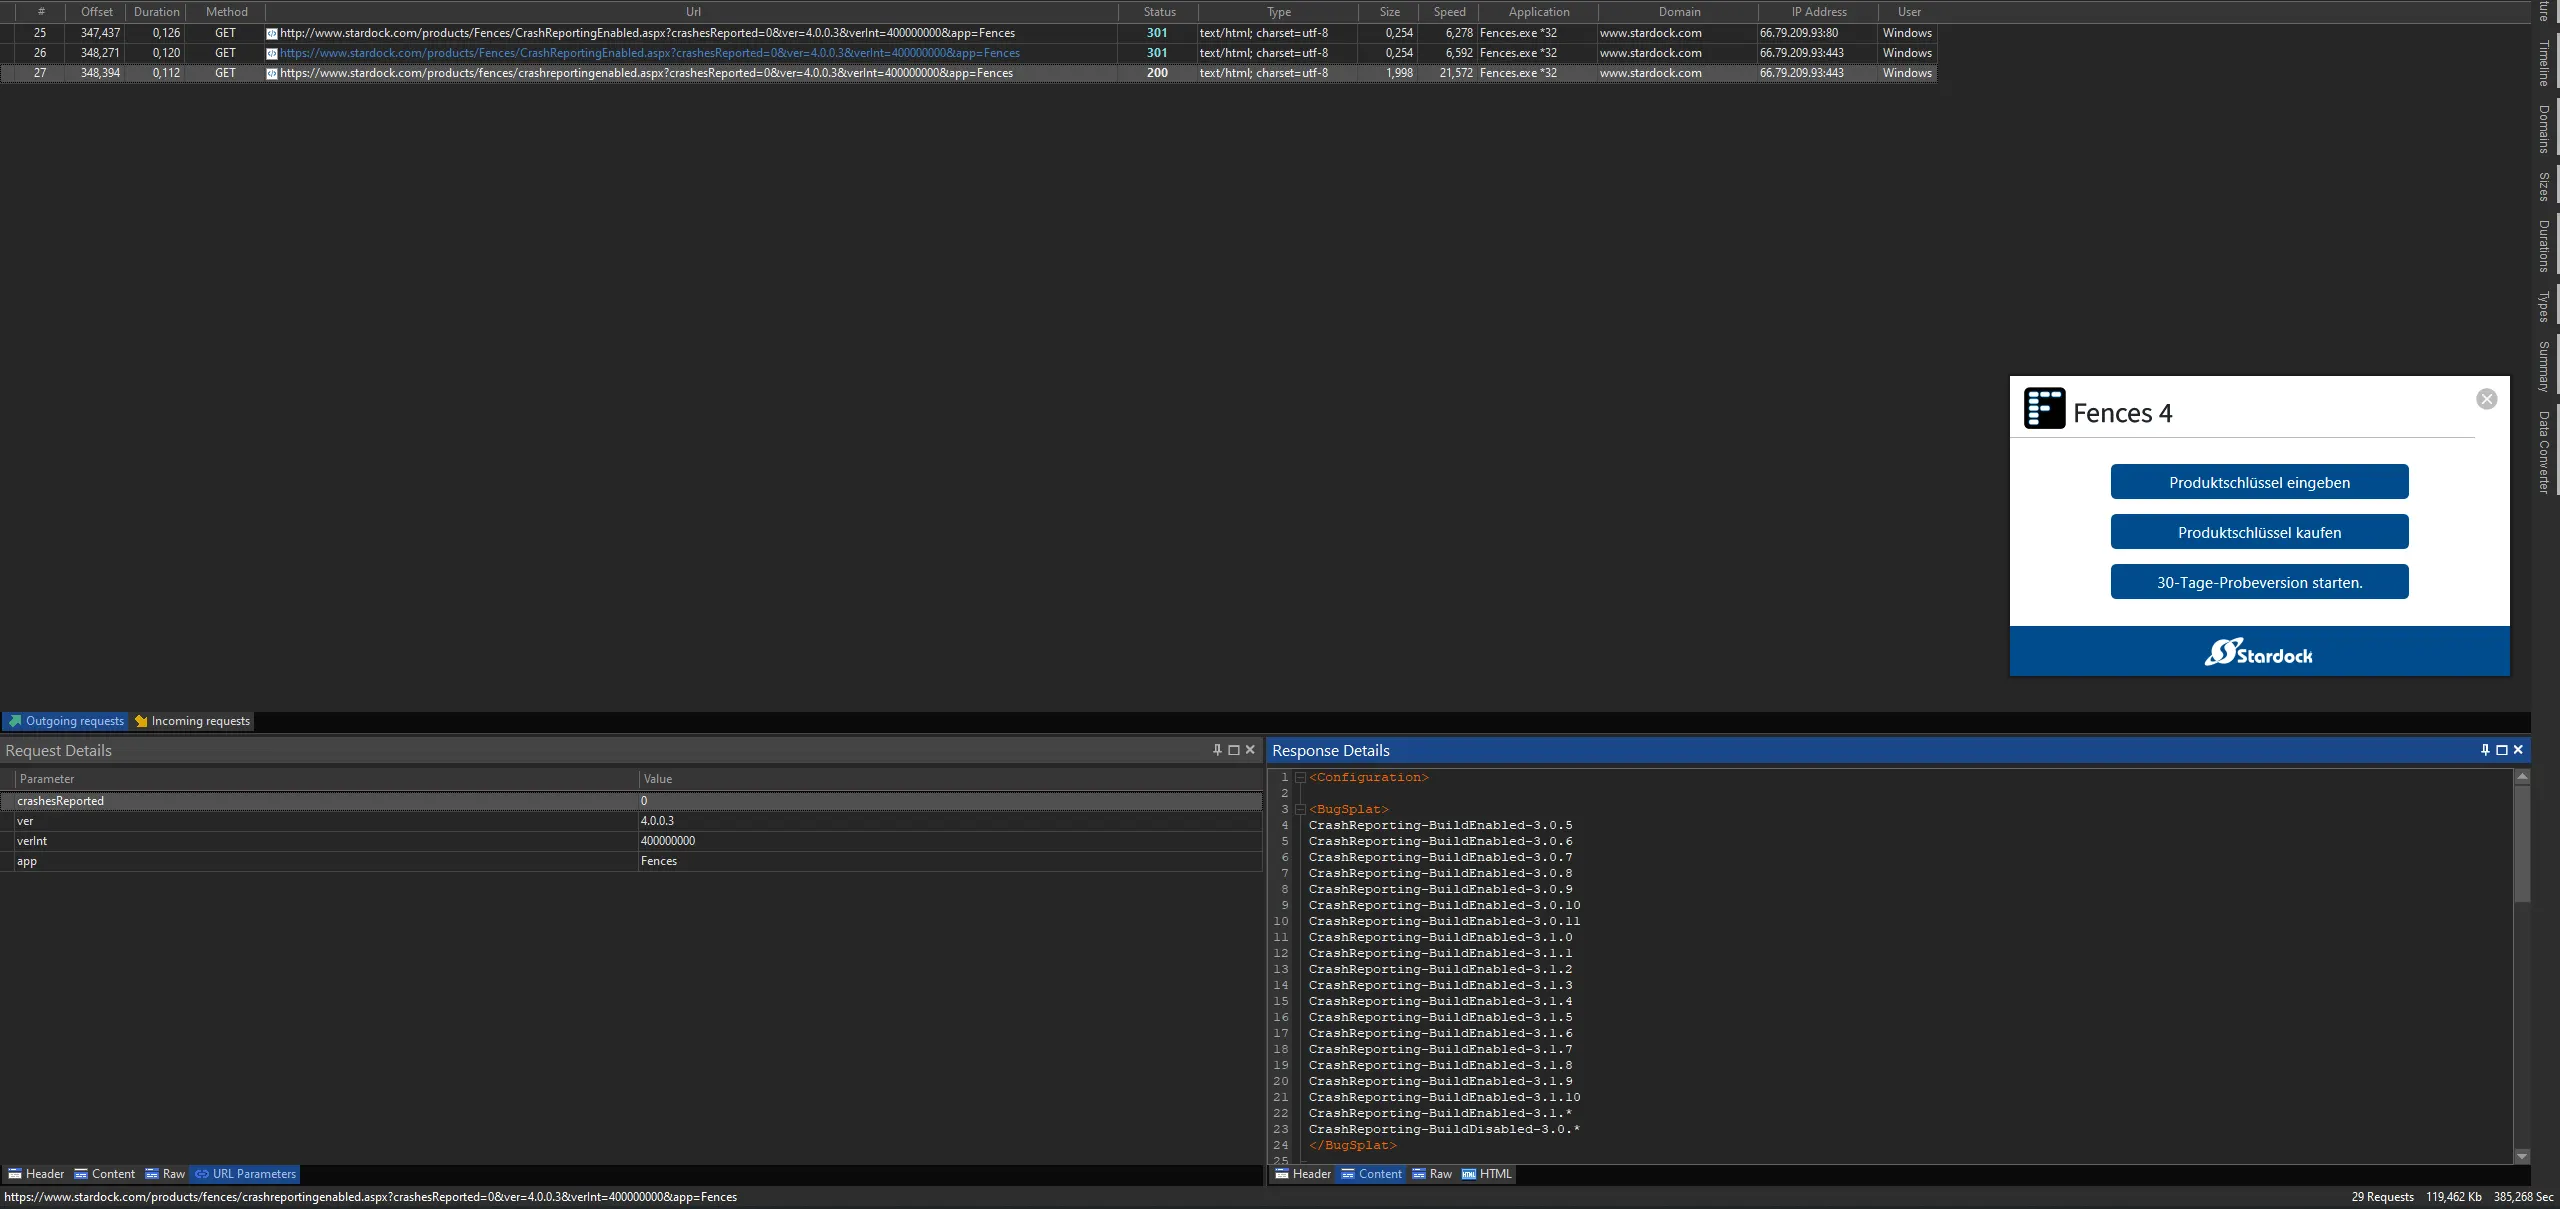Switch to Incoming requests tab
This screenshot has height=1209, width=2560.
click(192, 721)
